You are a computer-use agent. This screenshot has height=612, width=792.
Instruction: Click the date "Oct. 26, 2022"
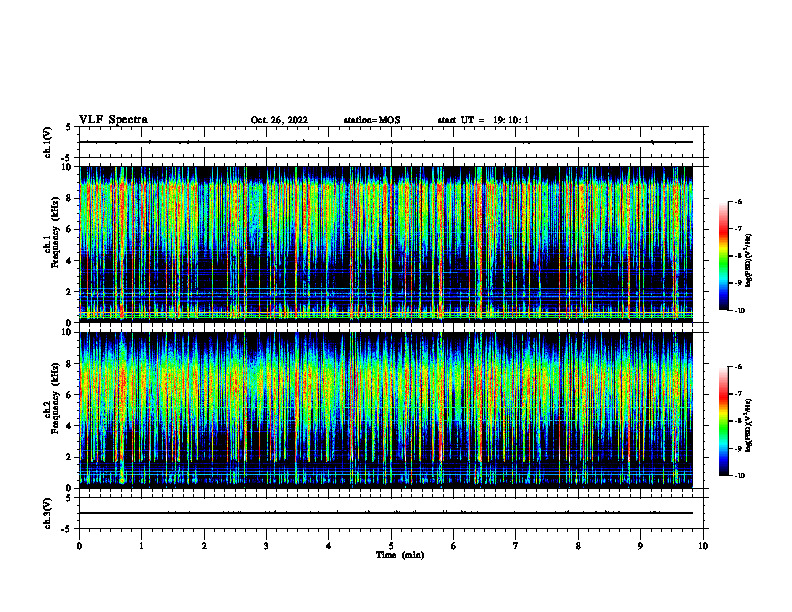point(279,120)
